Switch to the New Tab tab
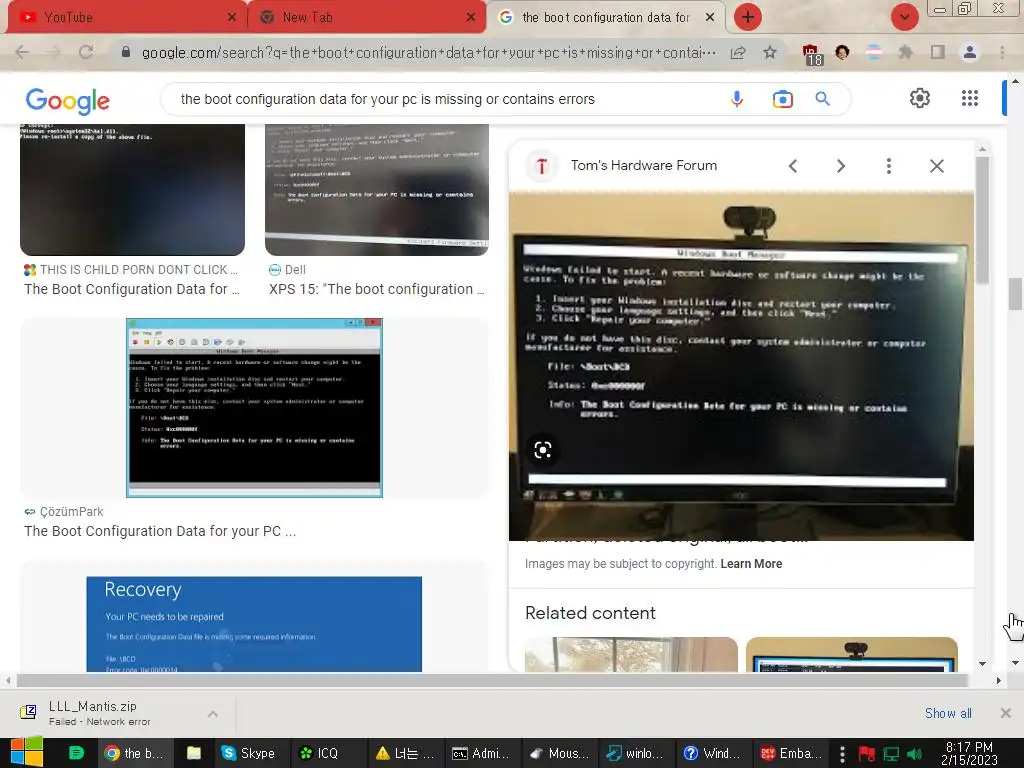 click(x=367, y=17)
